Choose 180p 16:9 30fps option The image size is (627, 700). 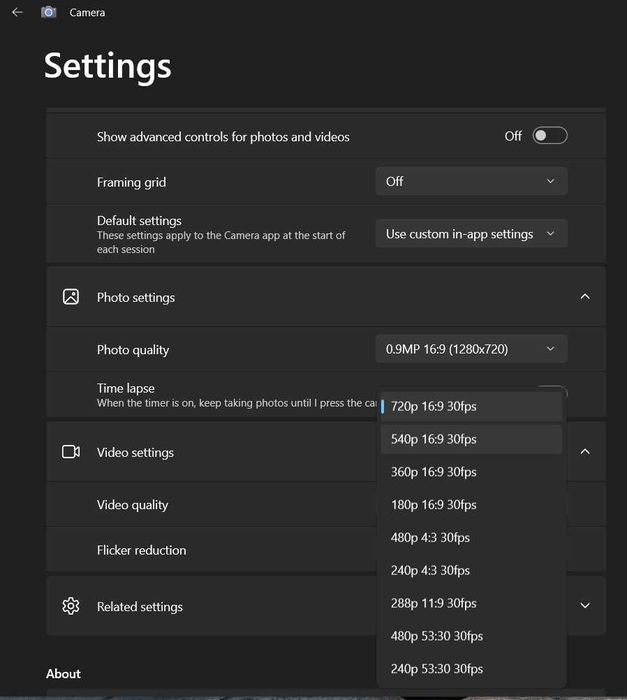[471, 505]
